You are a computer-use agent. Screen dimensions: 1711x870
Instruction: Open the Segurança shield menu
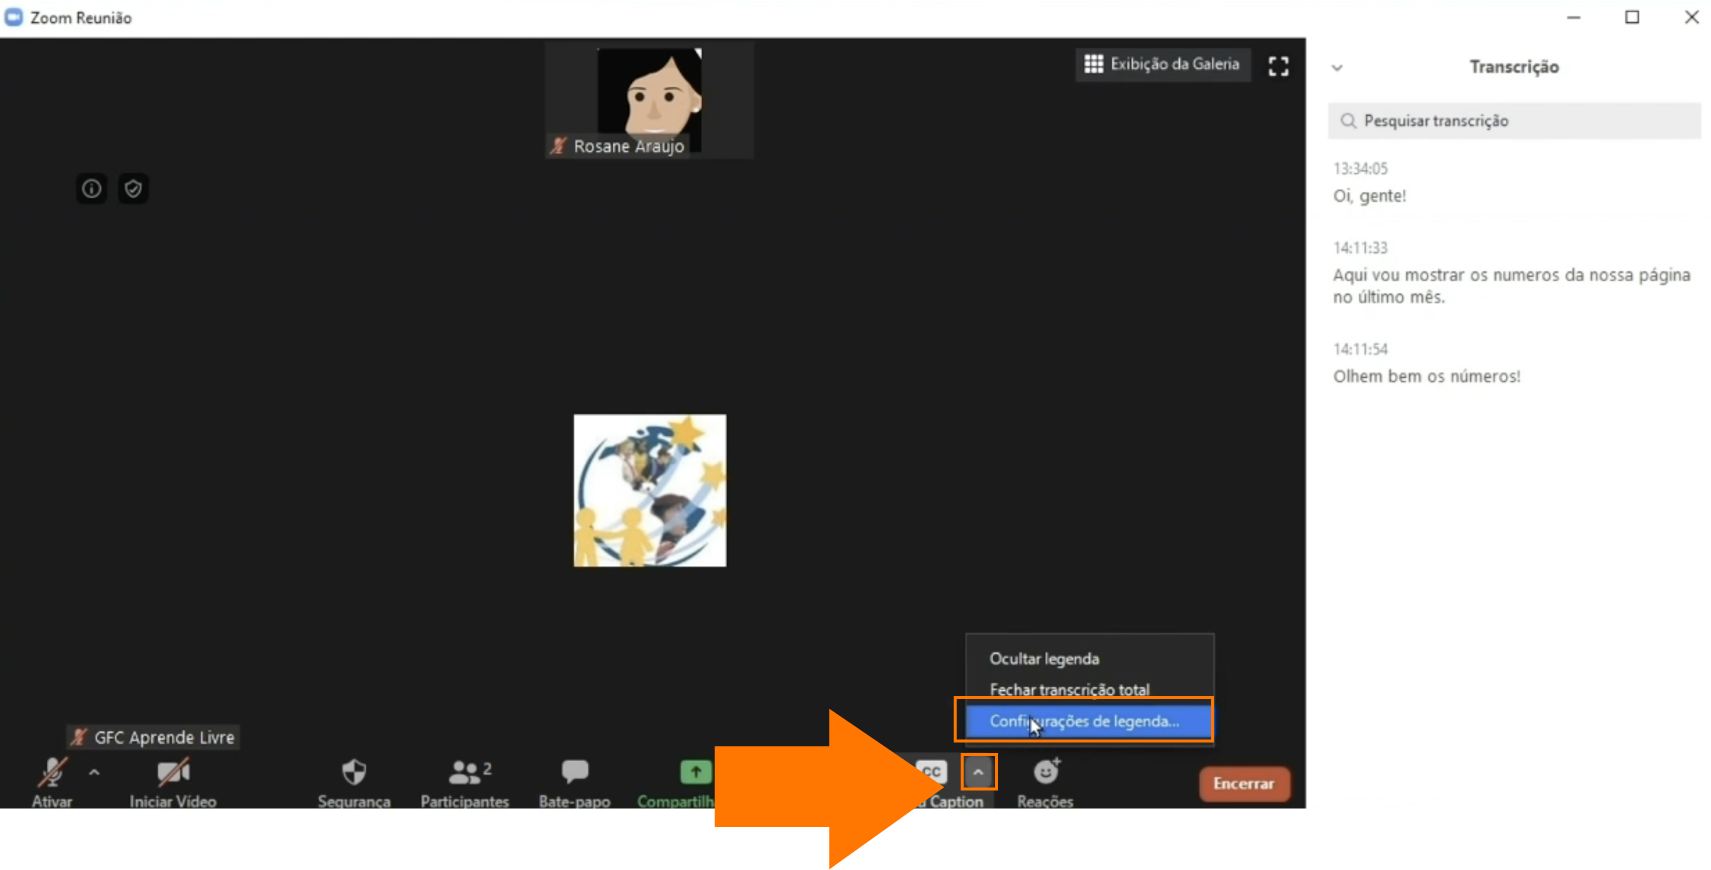click(354, 782)
